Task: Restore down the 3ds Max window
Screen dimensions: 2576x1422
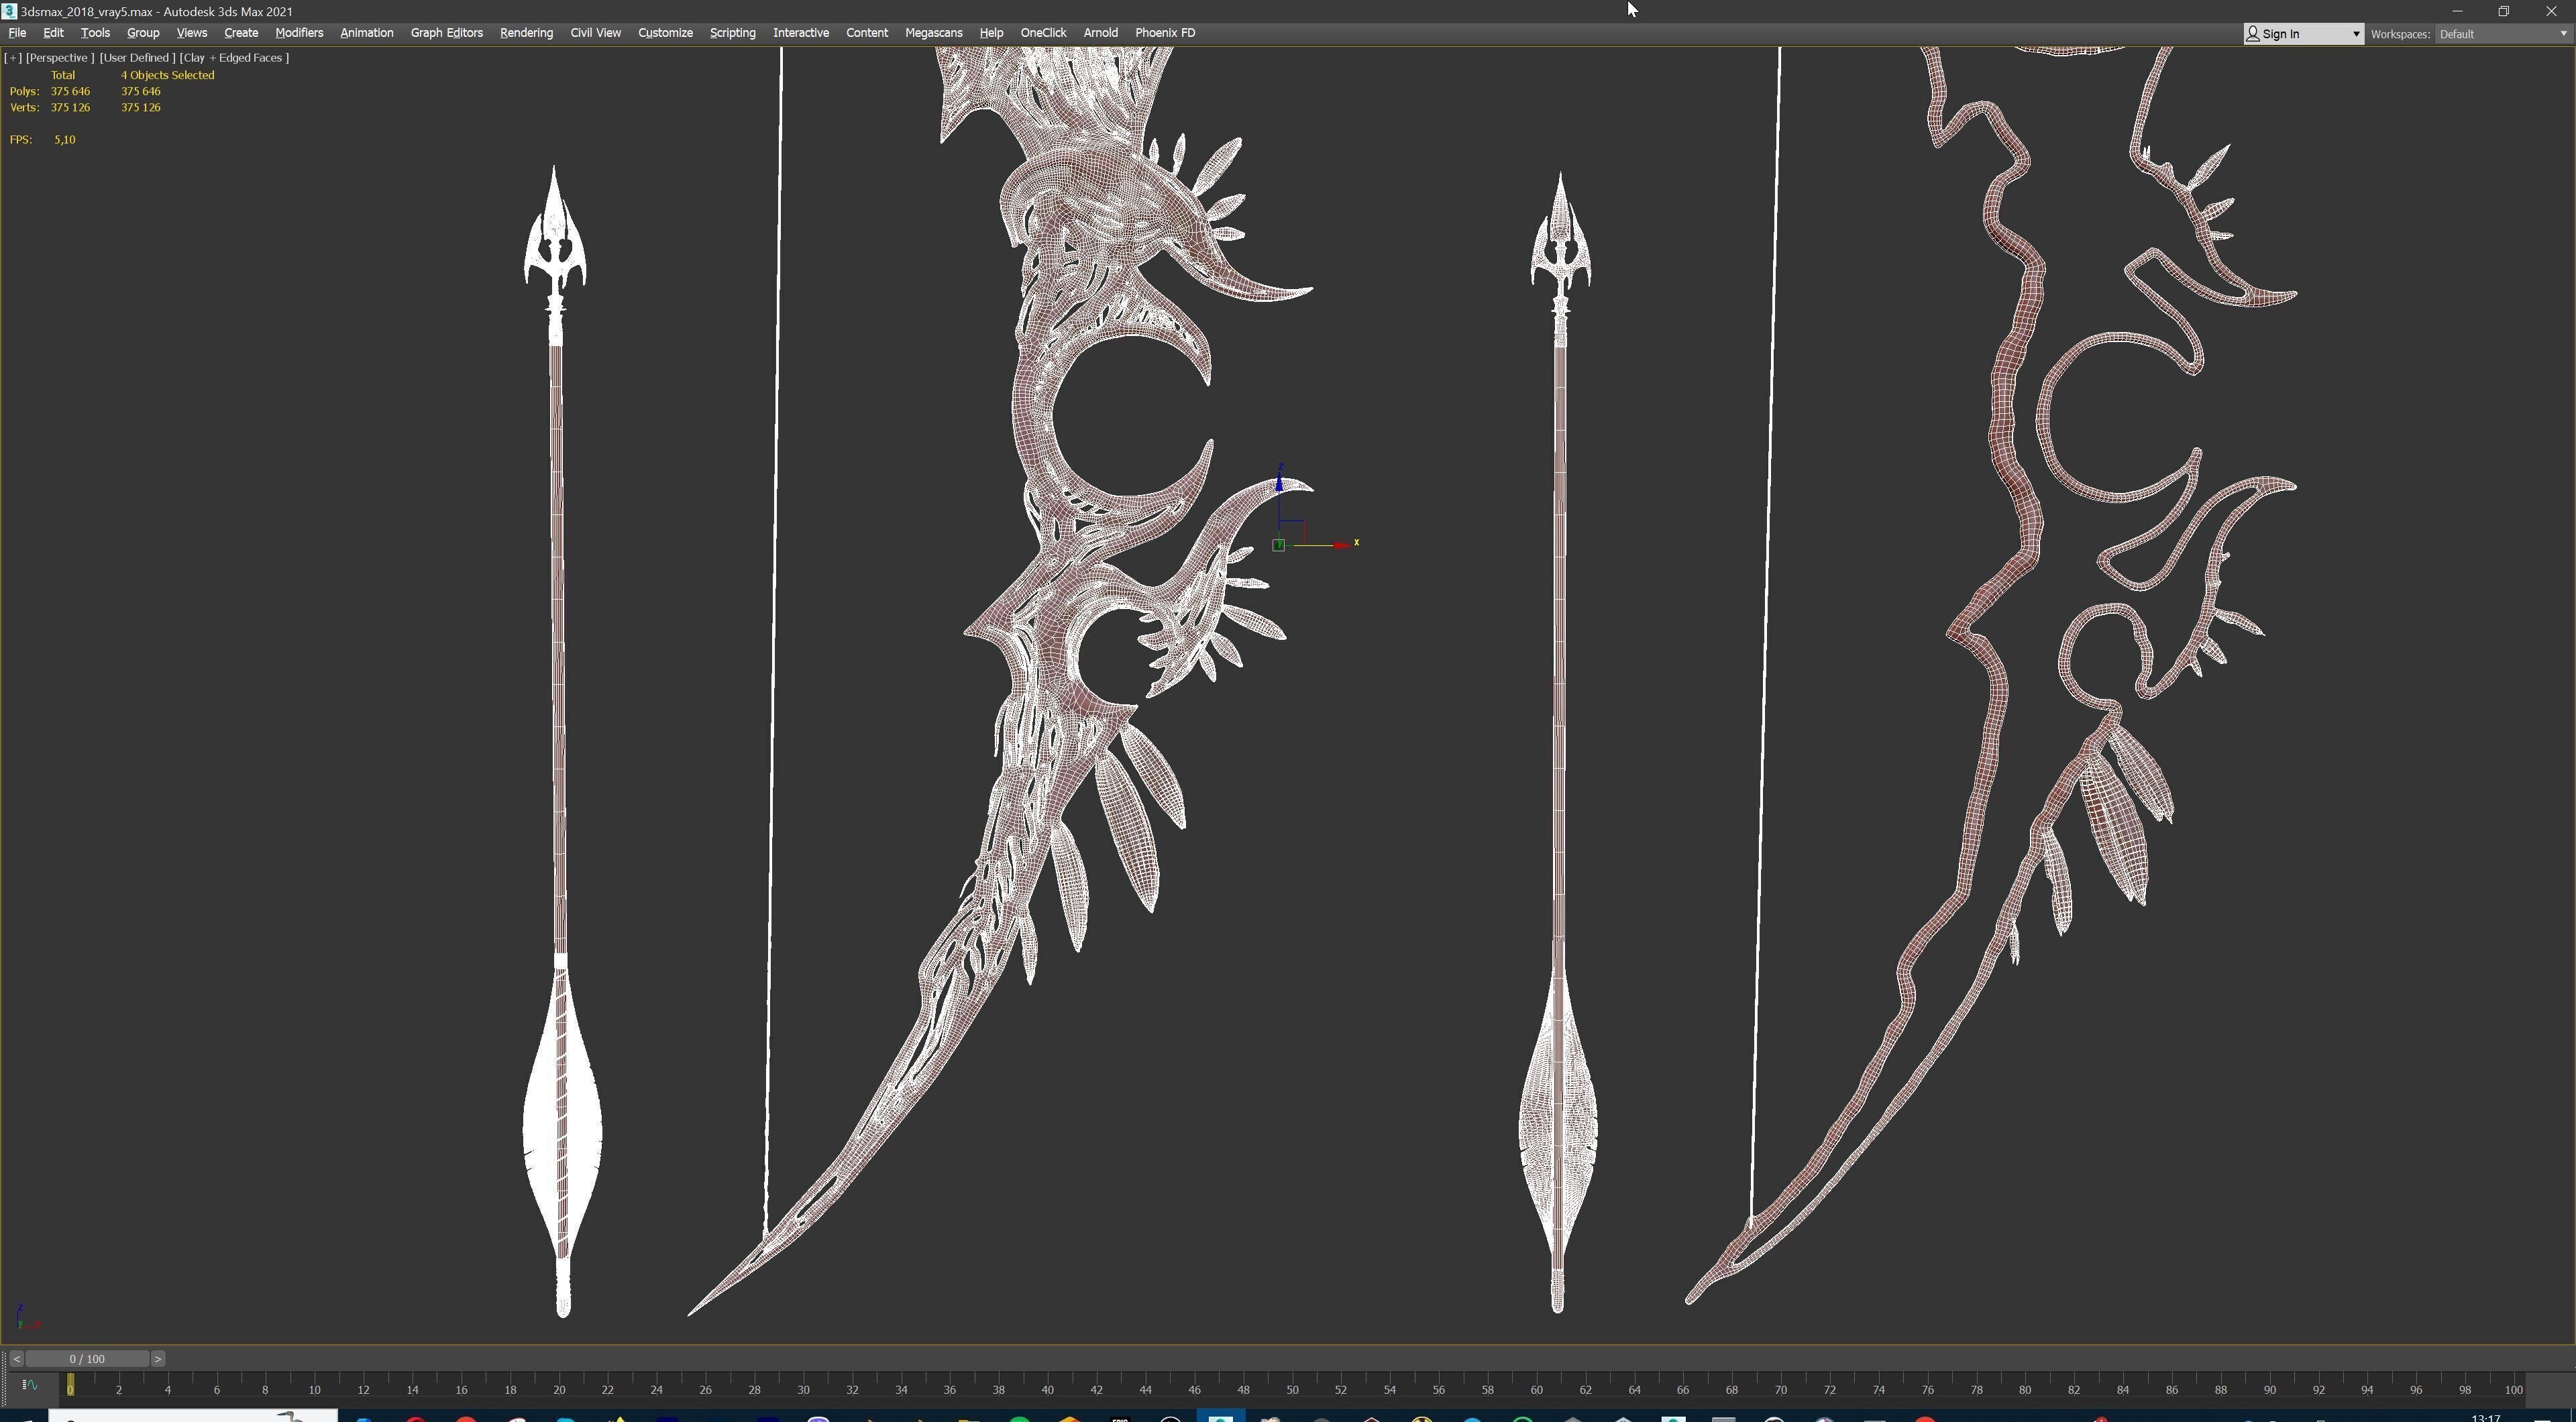Action: (x=2504, y=11)
